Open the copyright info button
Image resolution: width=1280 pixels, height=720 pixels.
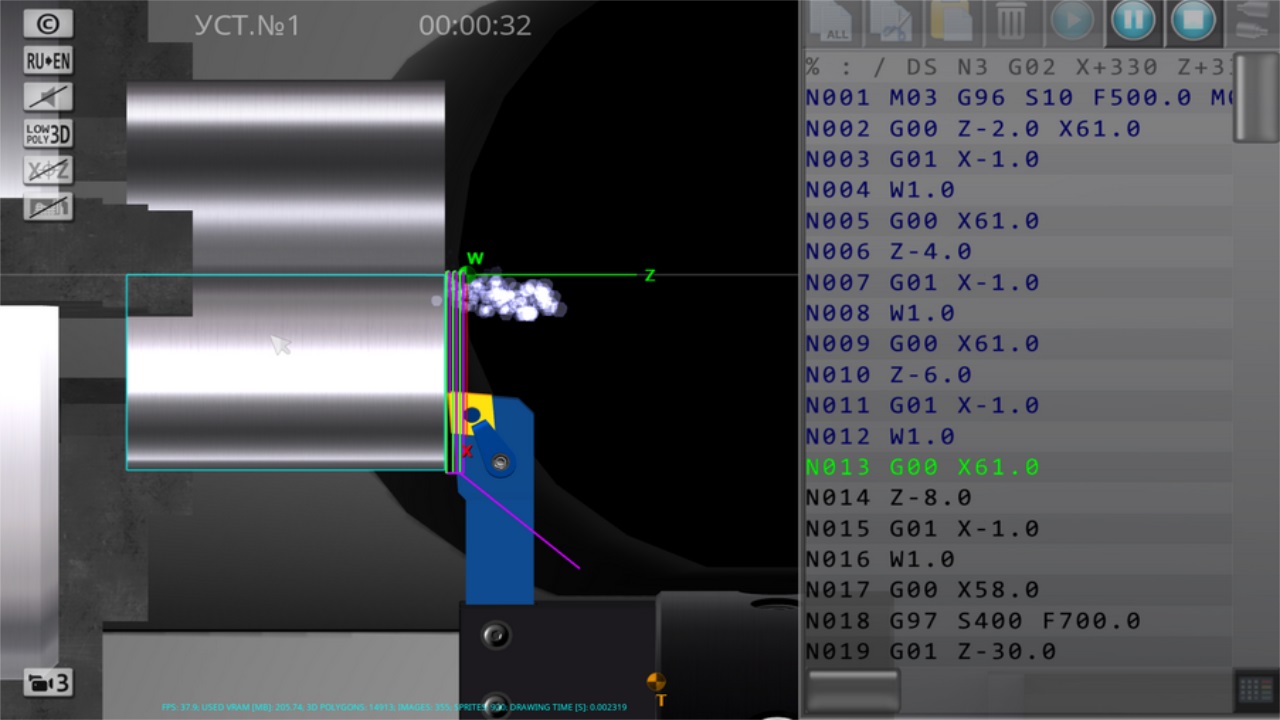click(48, 24)
